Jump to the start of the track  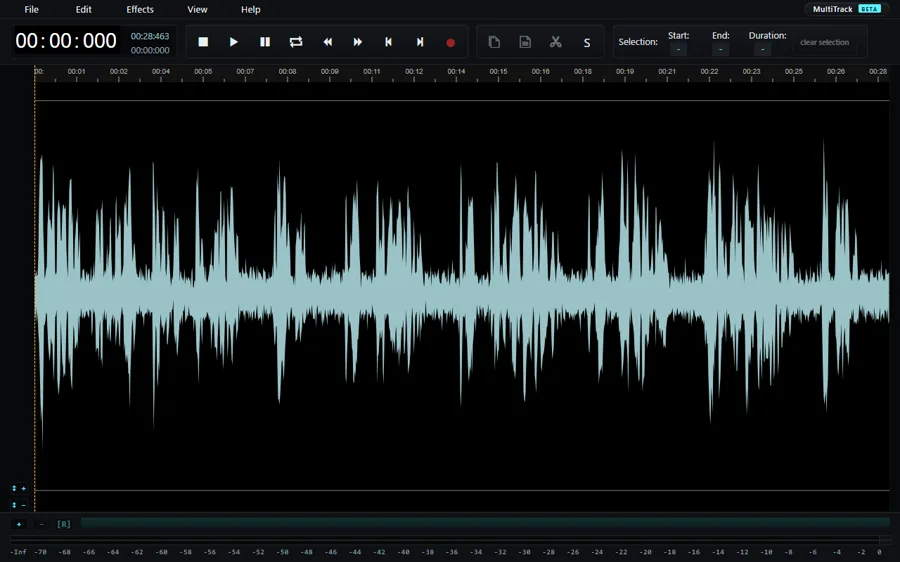click(389, 42)
